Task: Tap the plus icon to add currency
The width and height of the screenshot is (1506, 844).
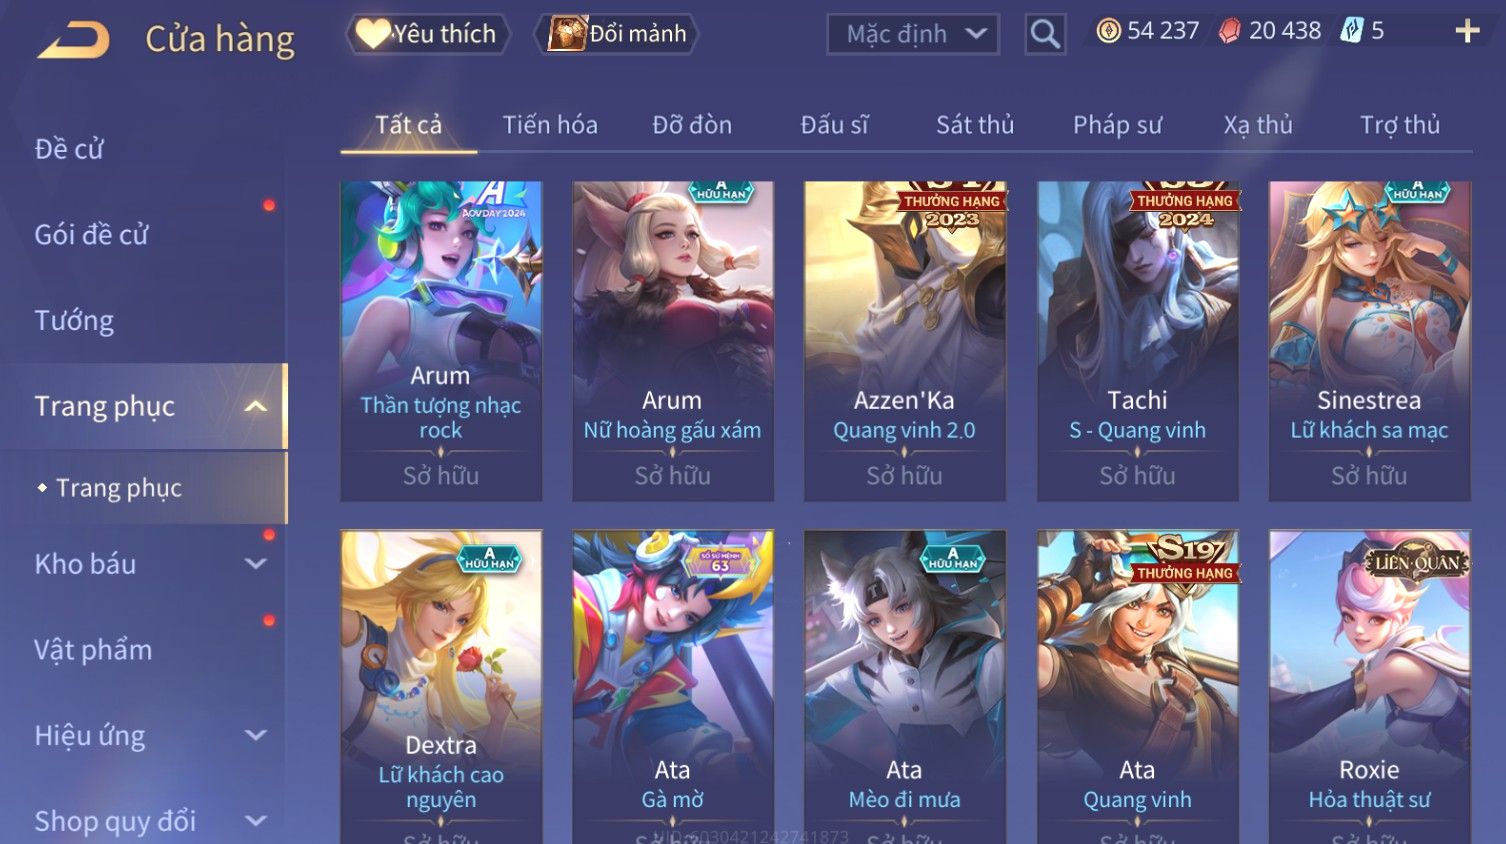Action: 1467,32
